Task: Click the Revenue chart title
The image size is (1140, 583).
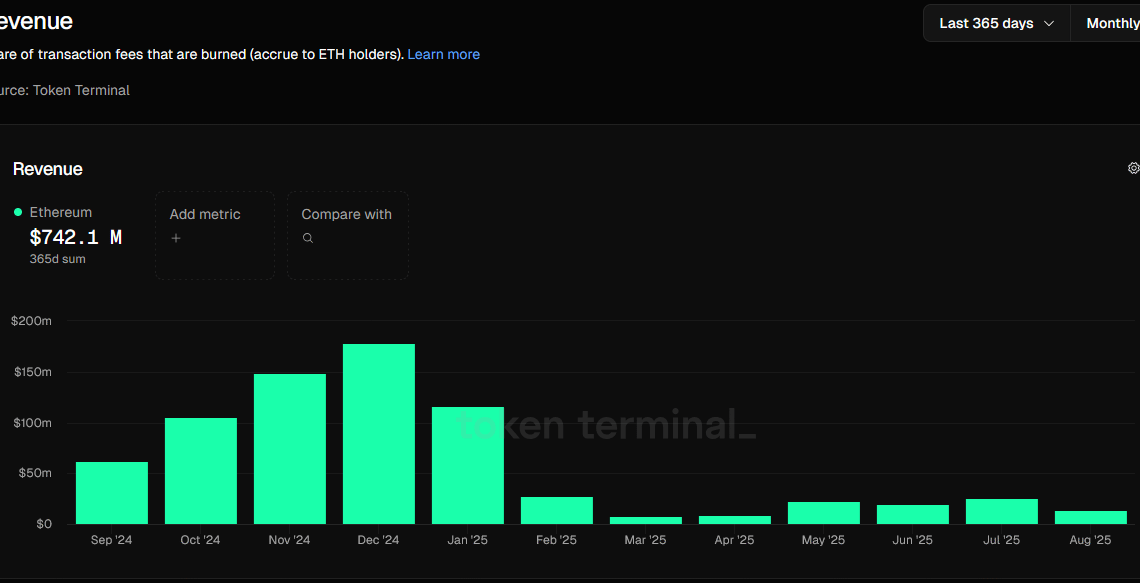Action: (x=47, y=169)
